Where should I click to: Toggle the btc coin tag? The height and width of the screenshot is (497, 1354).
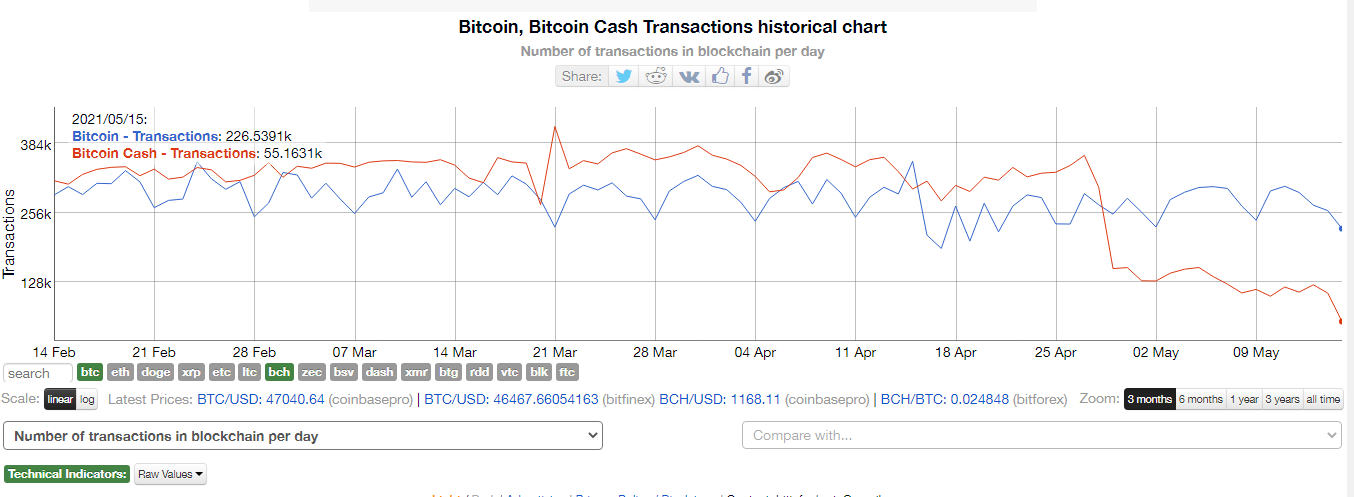91,372
